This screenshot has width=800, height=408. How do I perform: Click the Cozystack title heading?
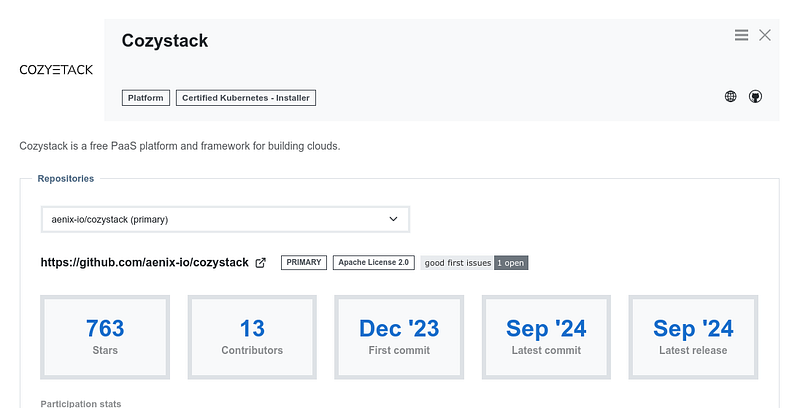click(x=165, y=41)
